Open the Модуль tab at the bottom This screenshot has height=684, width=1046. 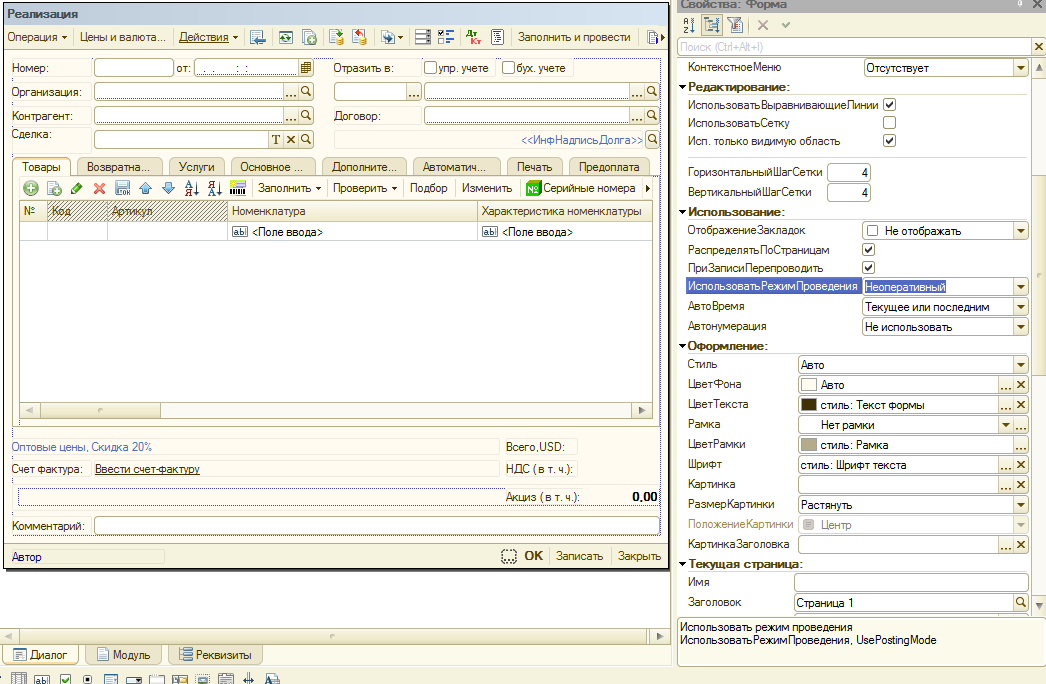pyautogui.click(x=123, y=655)
